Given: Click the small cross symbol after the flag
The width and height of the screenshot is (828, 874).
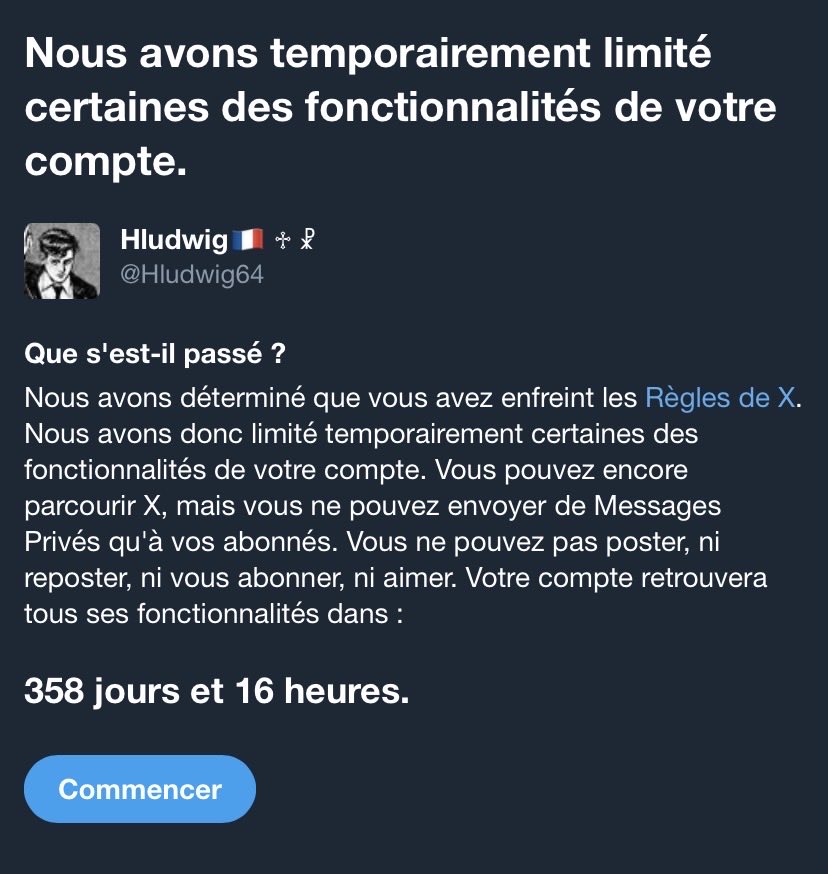Looking at the screenshot, I should (283, 240).
